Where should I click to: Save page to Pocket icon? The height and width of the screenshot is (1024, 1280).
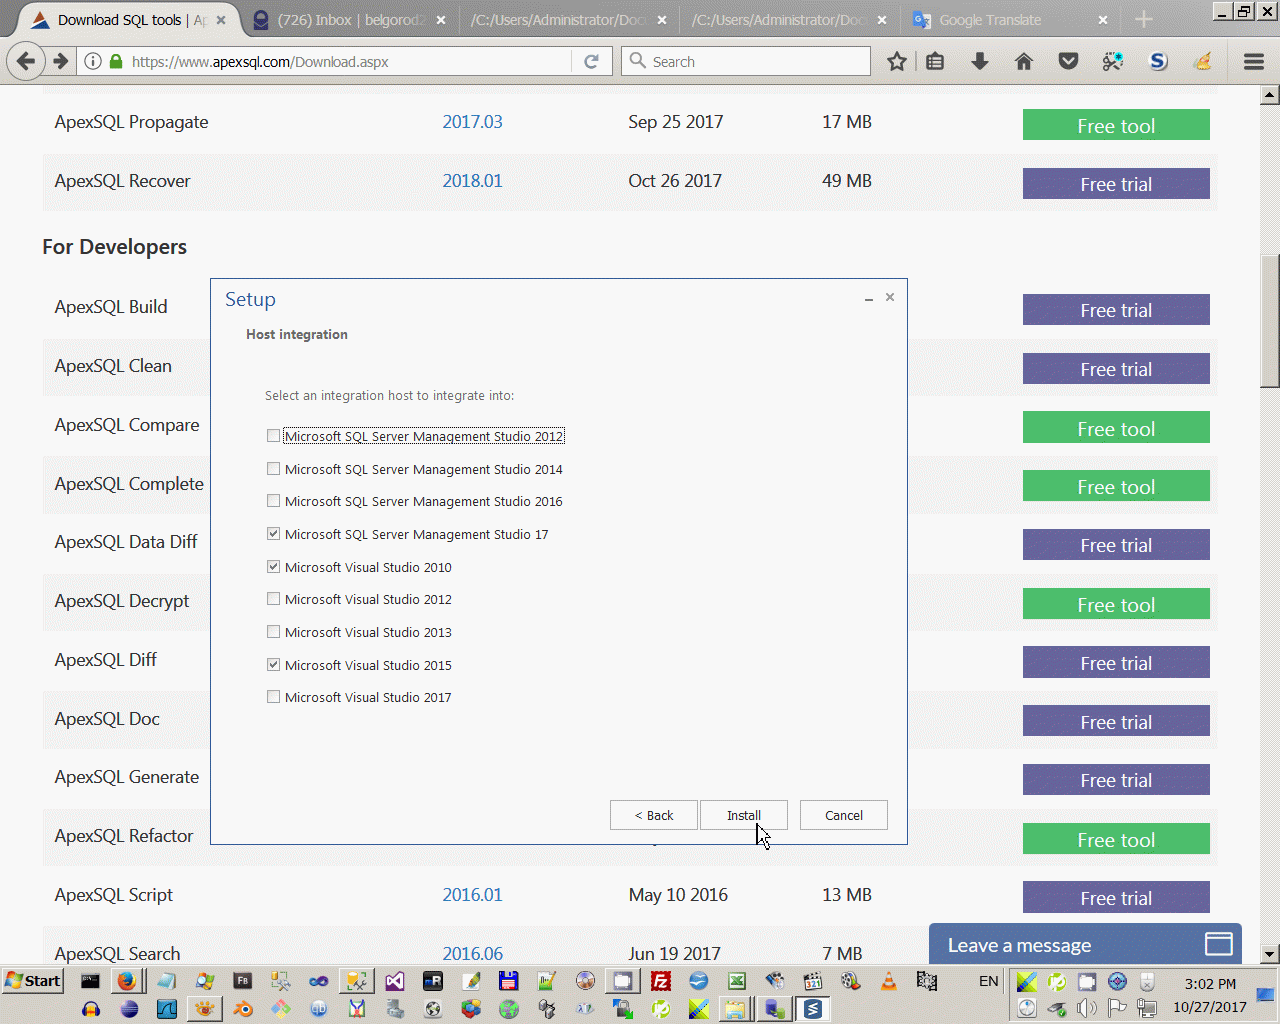(1069, 62)
